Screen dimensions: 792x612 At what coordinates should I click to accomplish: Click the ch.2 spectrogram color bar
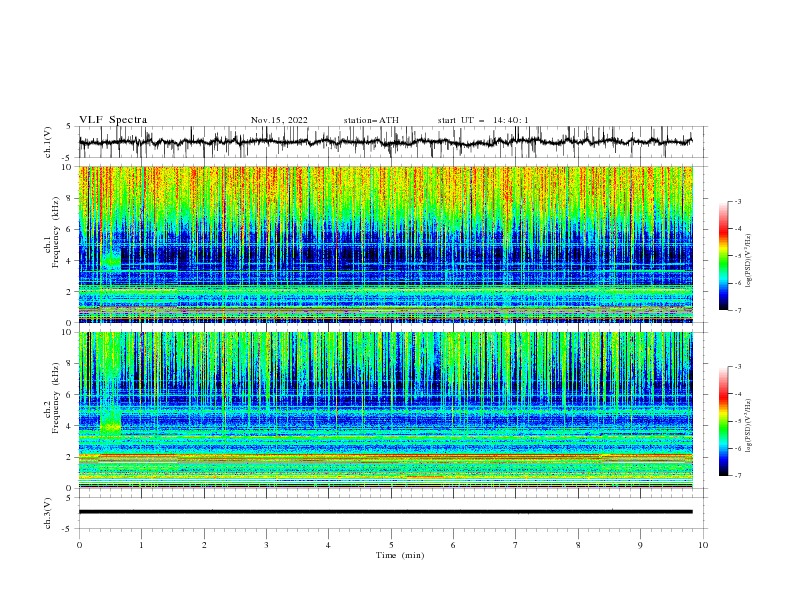[x=723, y=421]
